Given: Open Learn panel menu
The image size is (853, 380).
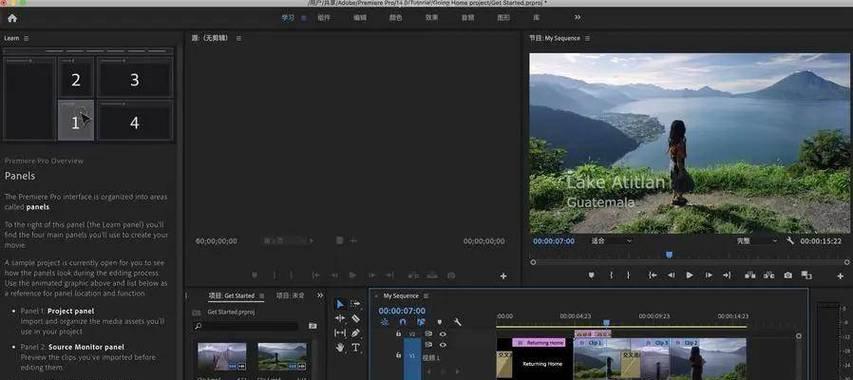Looking at the screenshot, I should click(26, 38).
